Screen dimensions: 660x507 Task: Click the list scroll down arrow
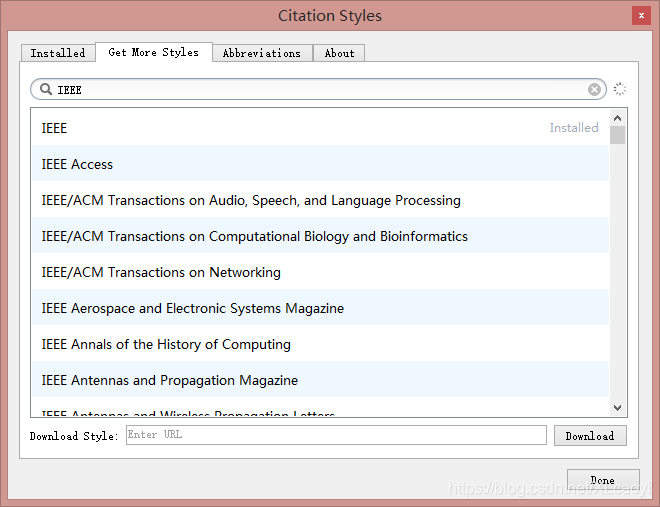tap(617, 407)
